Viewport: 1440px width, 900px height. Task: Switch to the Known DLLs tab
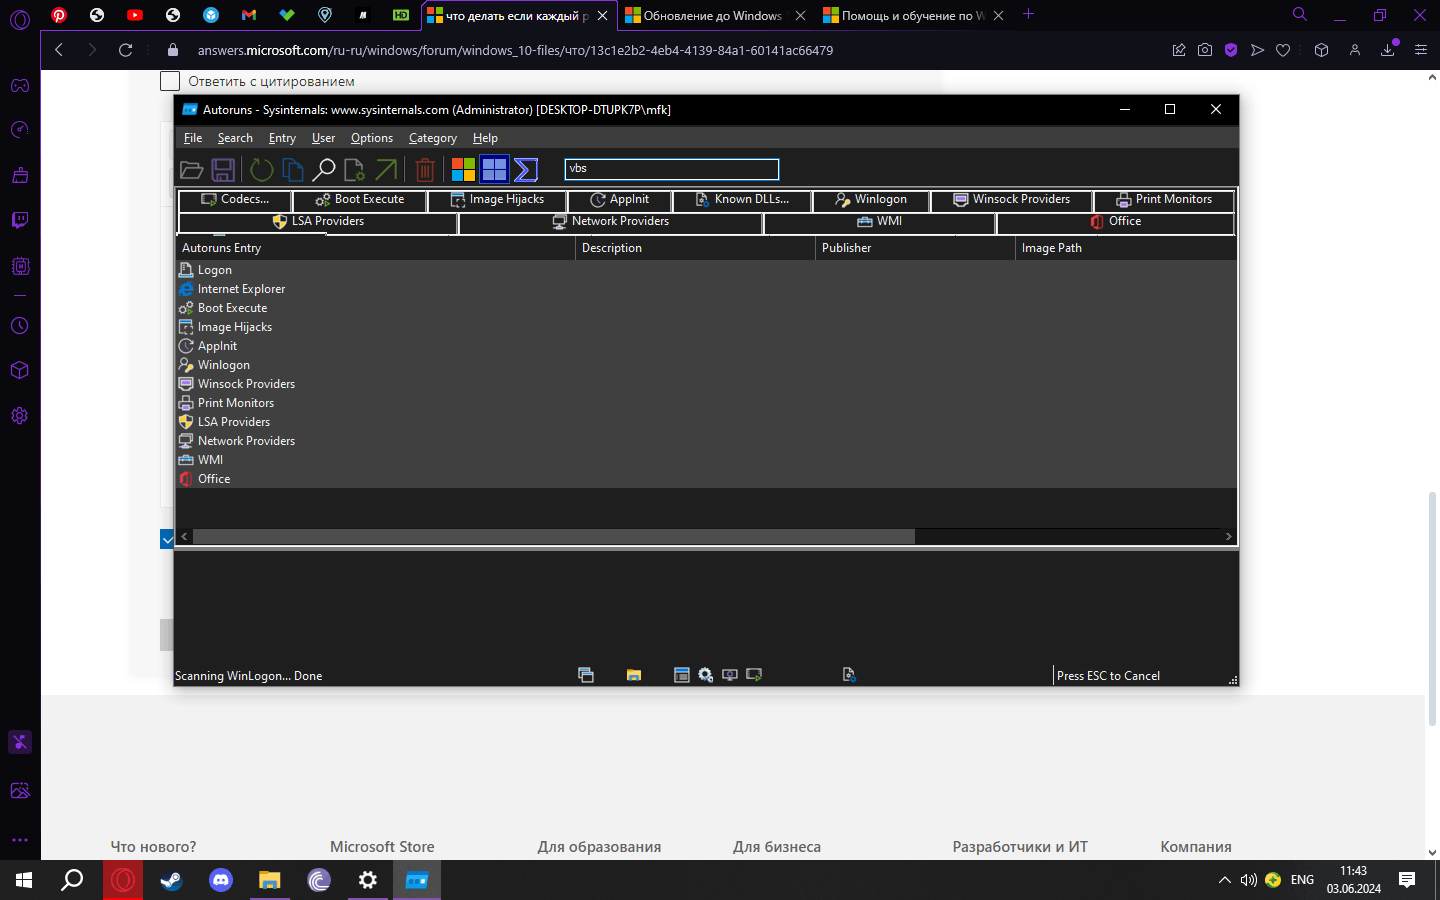point(742,200)
